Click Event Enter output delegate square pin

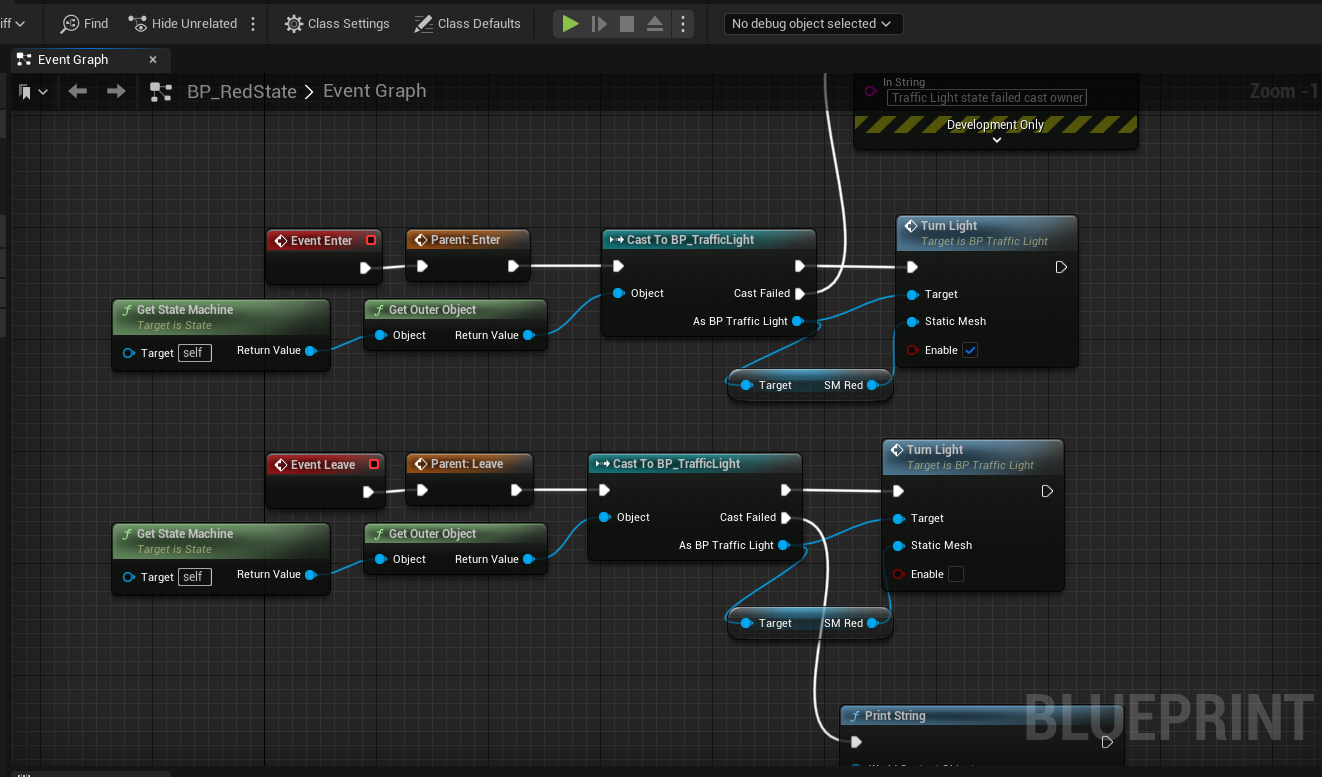point(371,240)
